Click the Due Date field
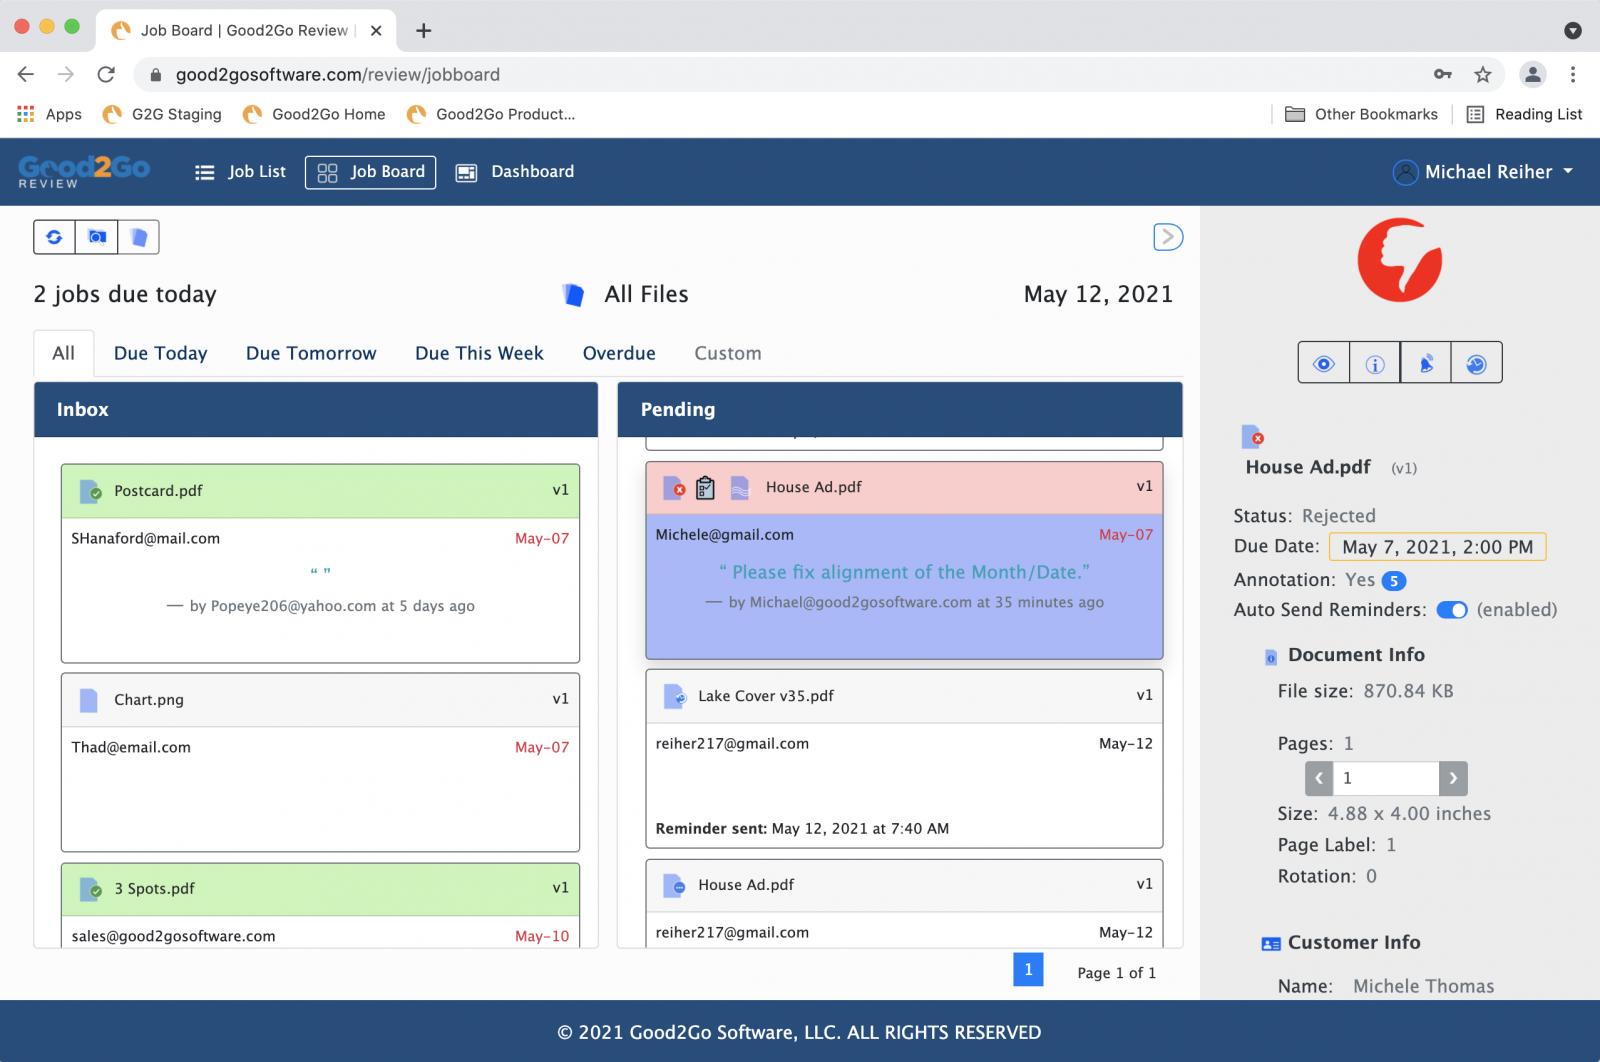This screenshot has width=1600, height=1062. [x=1437, y=547]
